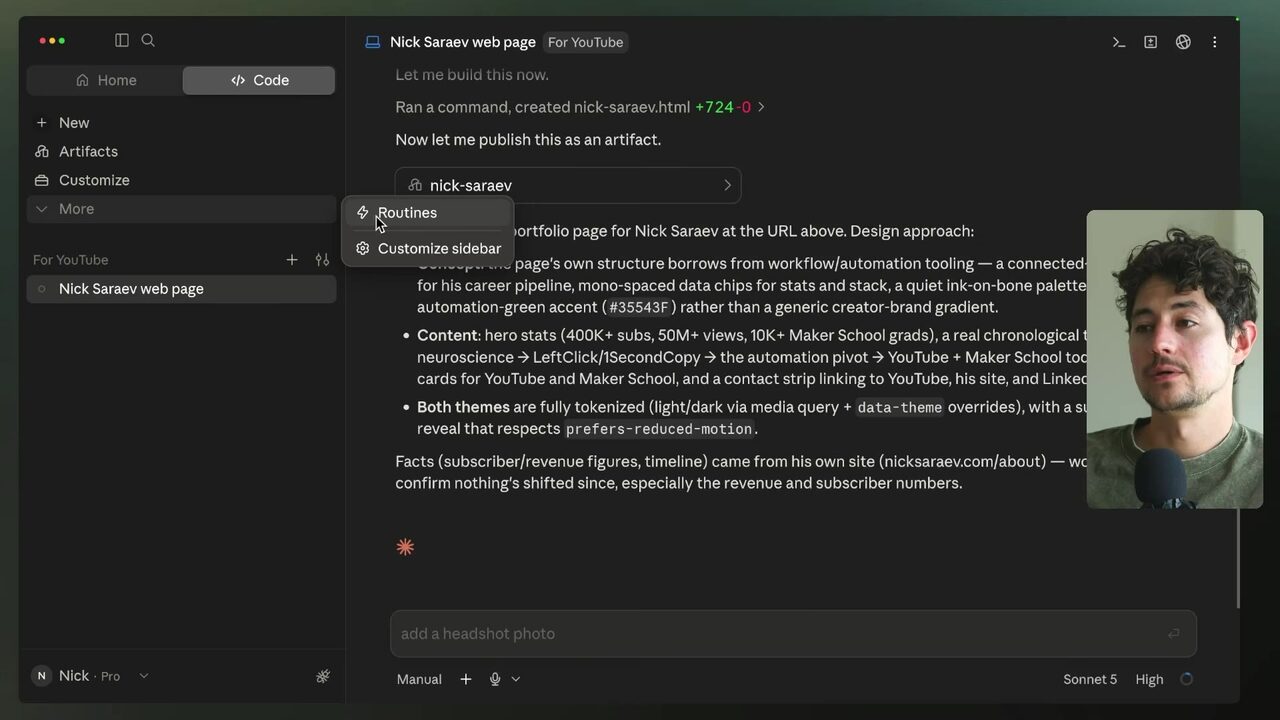Click the download-style icon next to the terminal icon
Image resolution: width=1280 pixels, height=720 pixels.
point(1151,42)
